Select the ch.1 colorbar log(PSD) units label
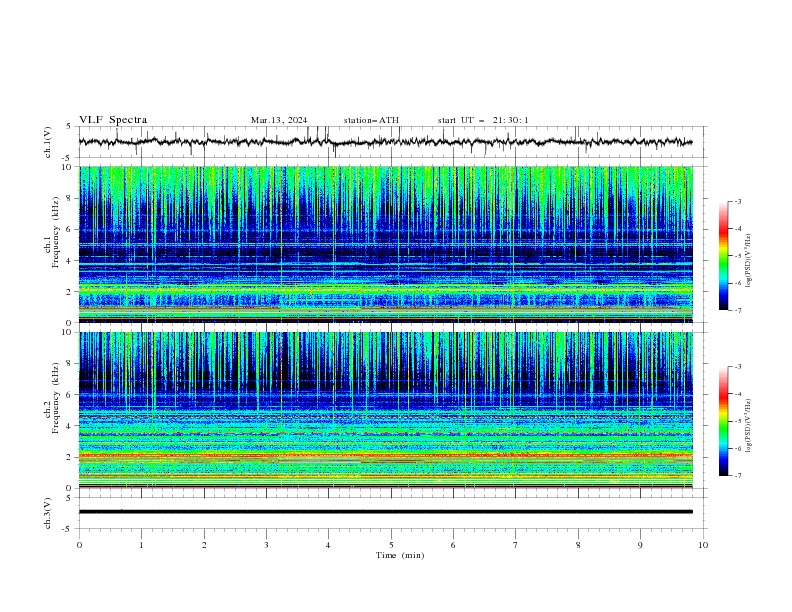This screenshot has height=612, width=792. (750, 261)
